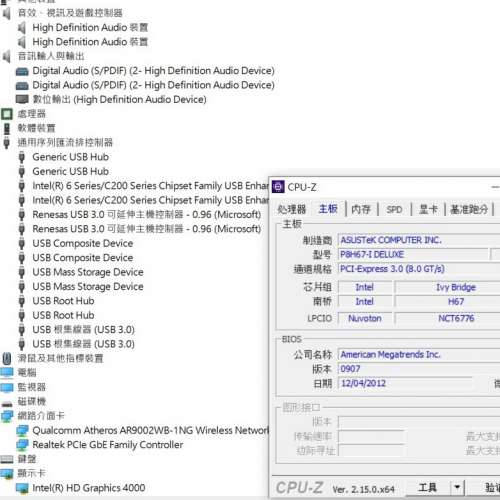
Task: Click the NCT6776 LPCIO value
Action: [x=456, y=318]
